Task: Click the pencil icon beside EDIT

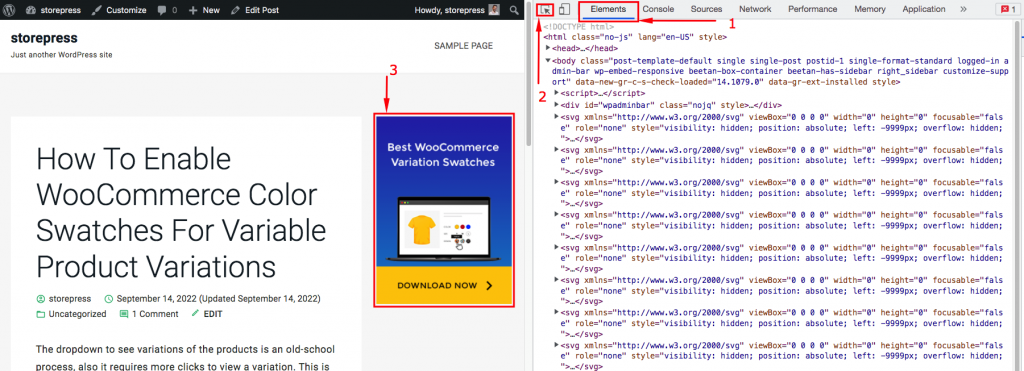Action: coord(195,314)
